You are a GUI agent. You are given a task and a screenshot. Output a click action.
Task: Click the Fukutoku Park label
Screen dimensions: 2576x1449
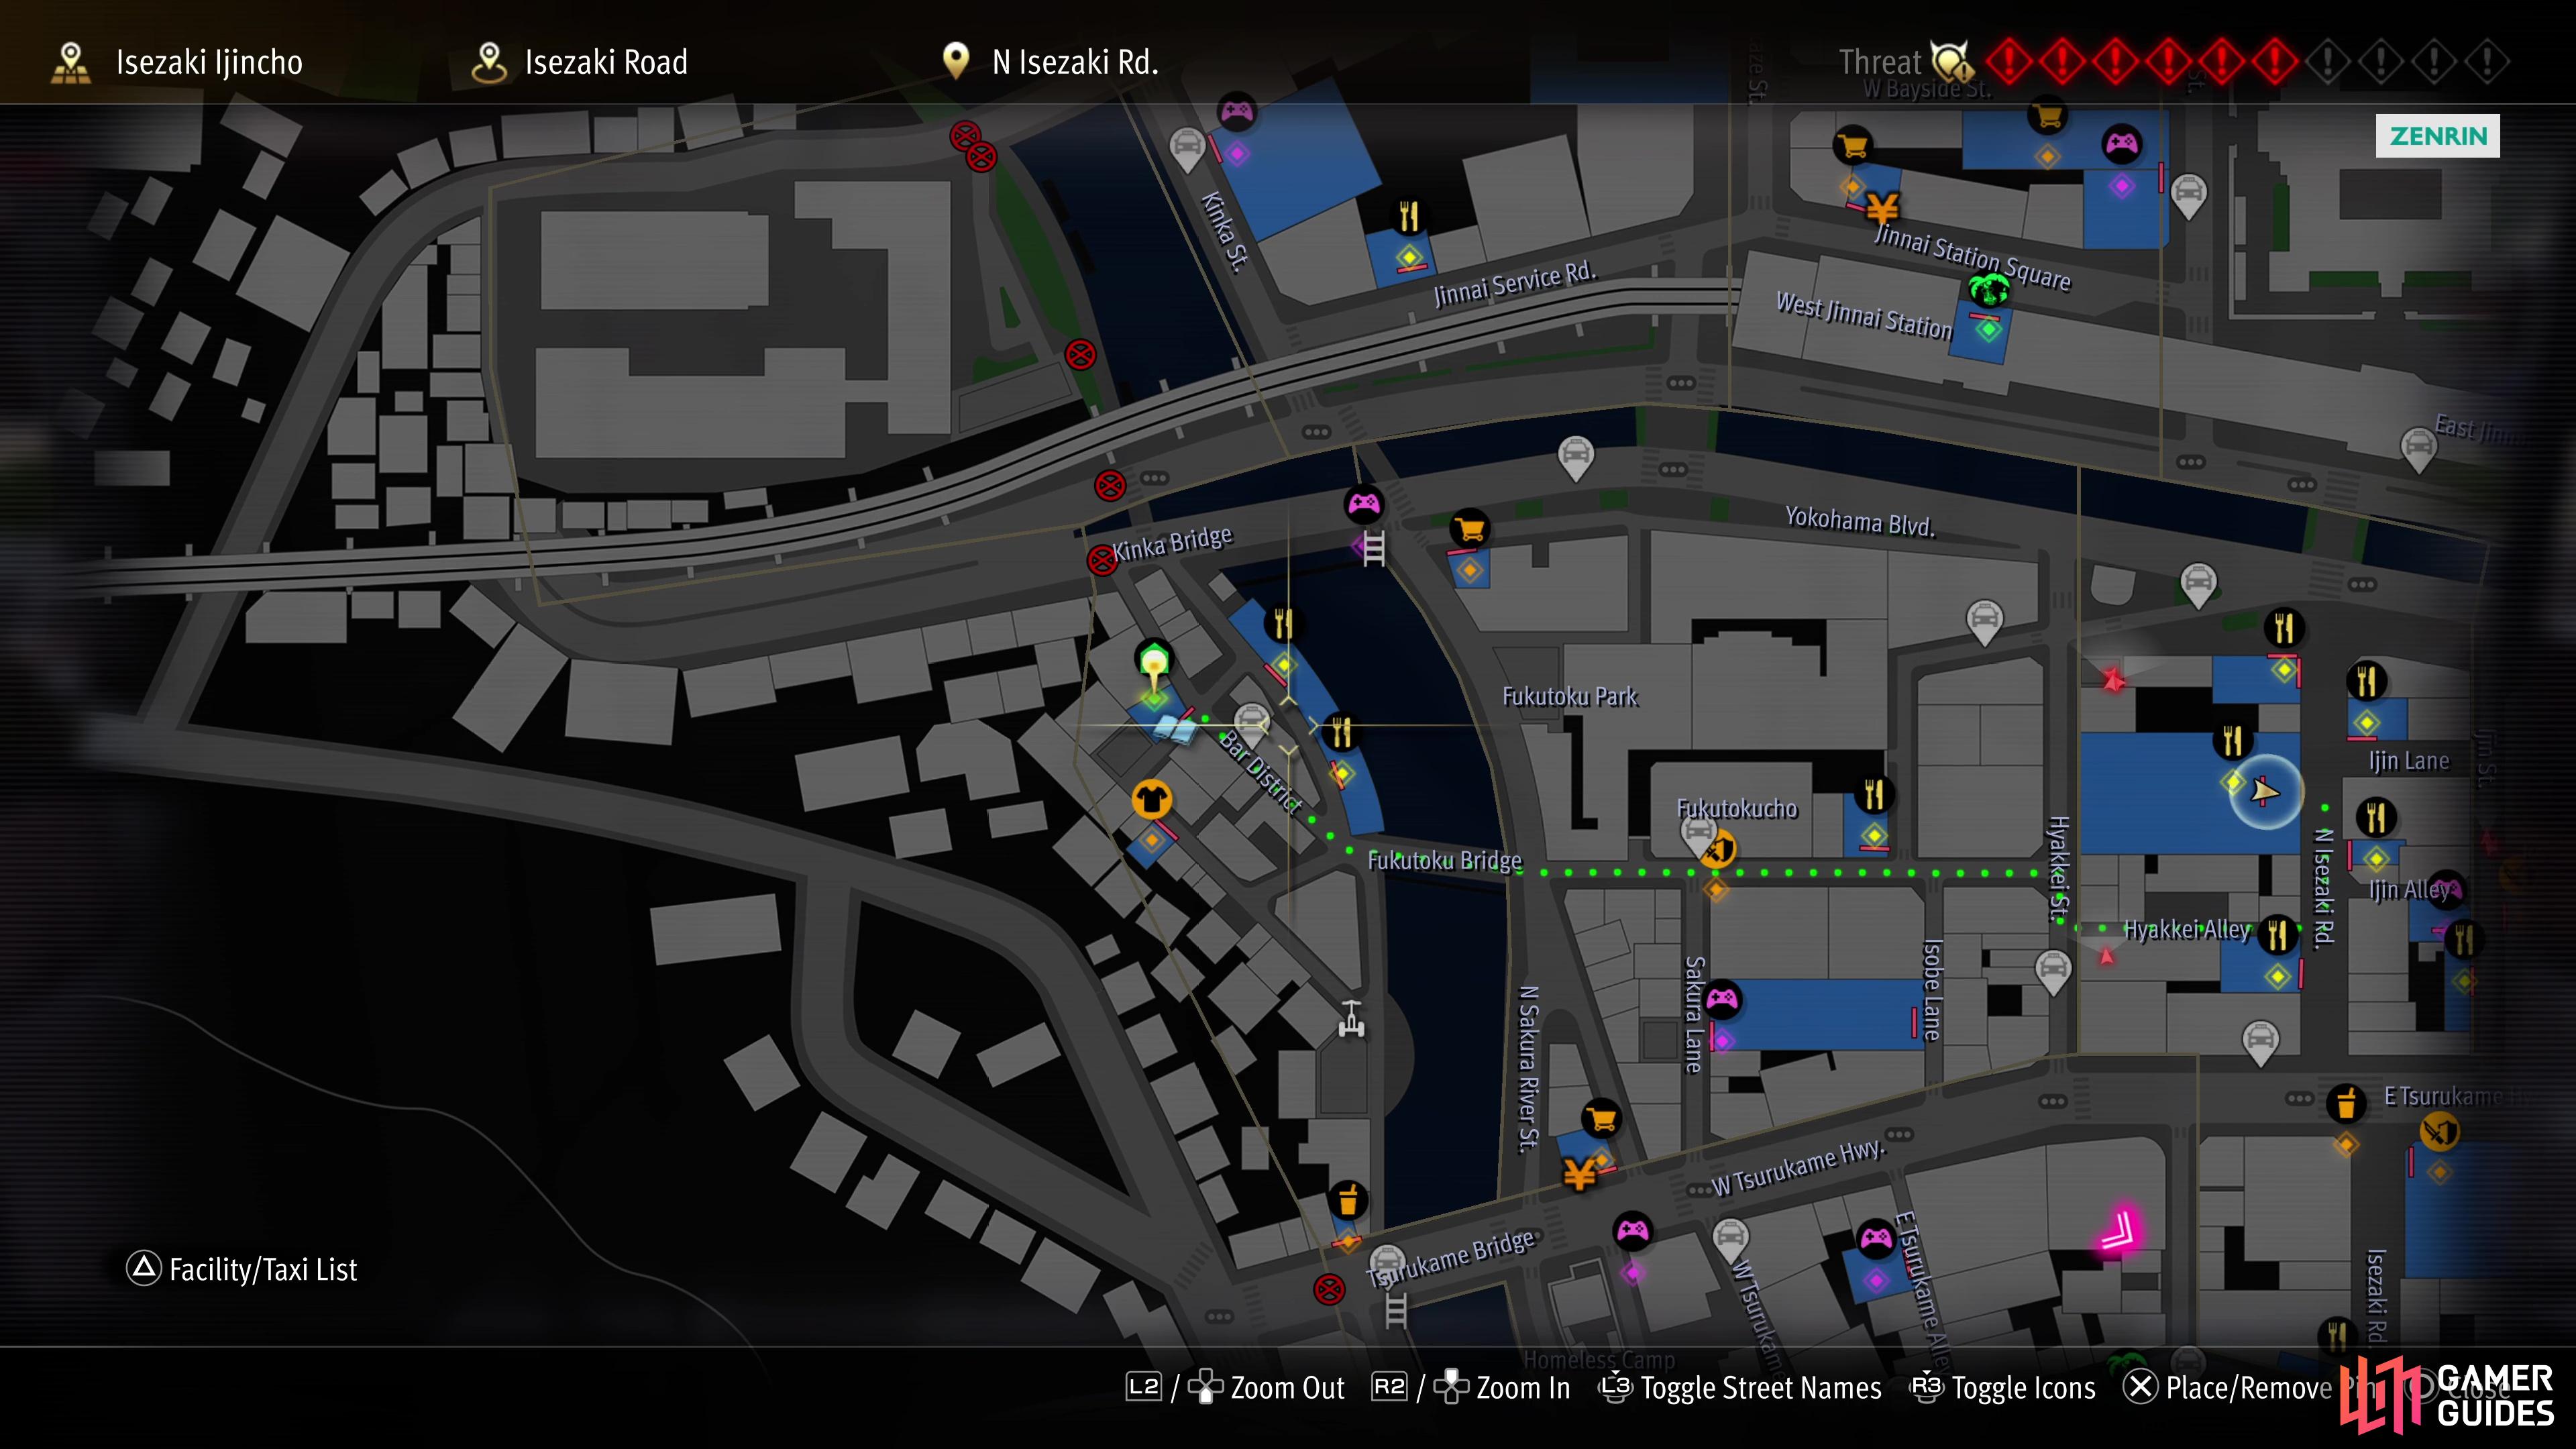pyautogui.click(x=1569, y=696)
